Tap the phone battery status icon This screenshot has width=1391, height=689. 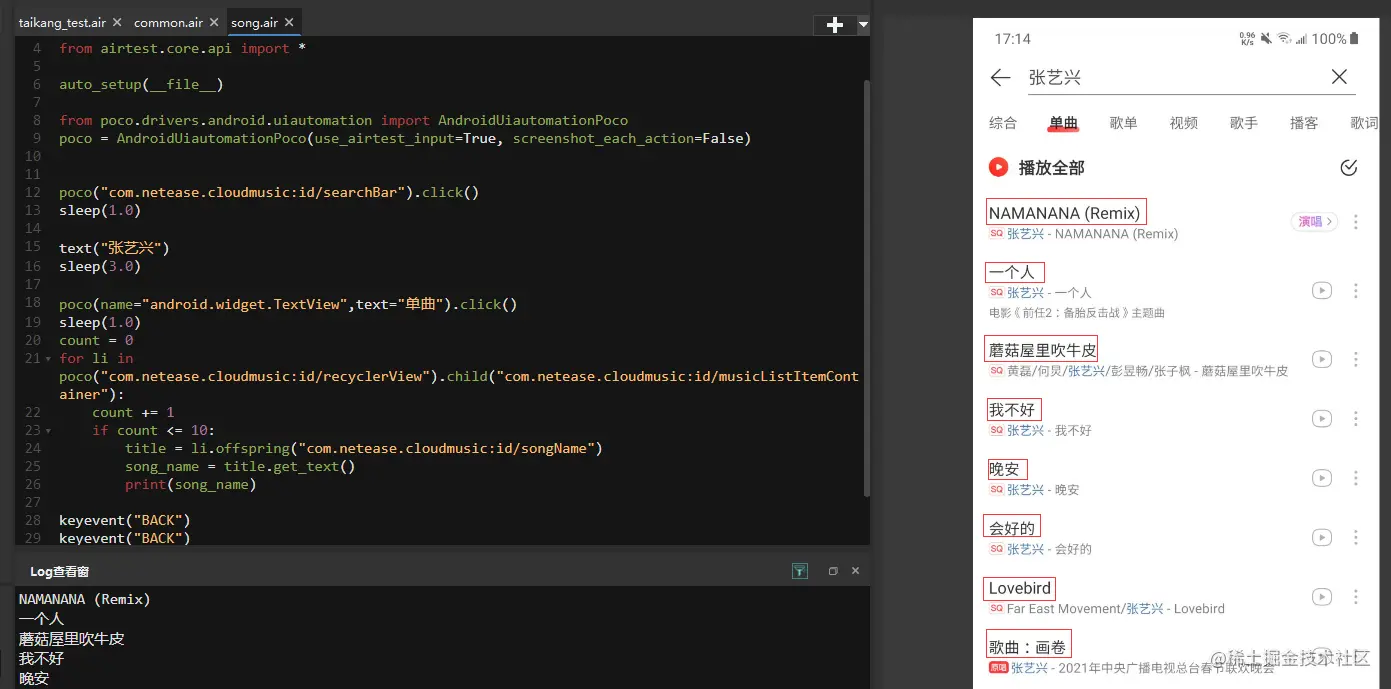(x=1354, y=39)
